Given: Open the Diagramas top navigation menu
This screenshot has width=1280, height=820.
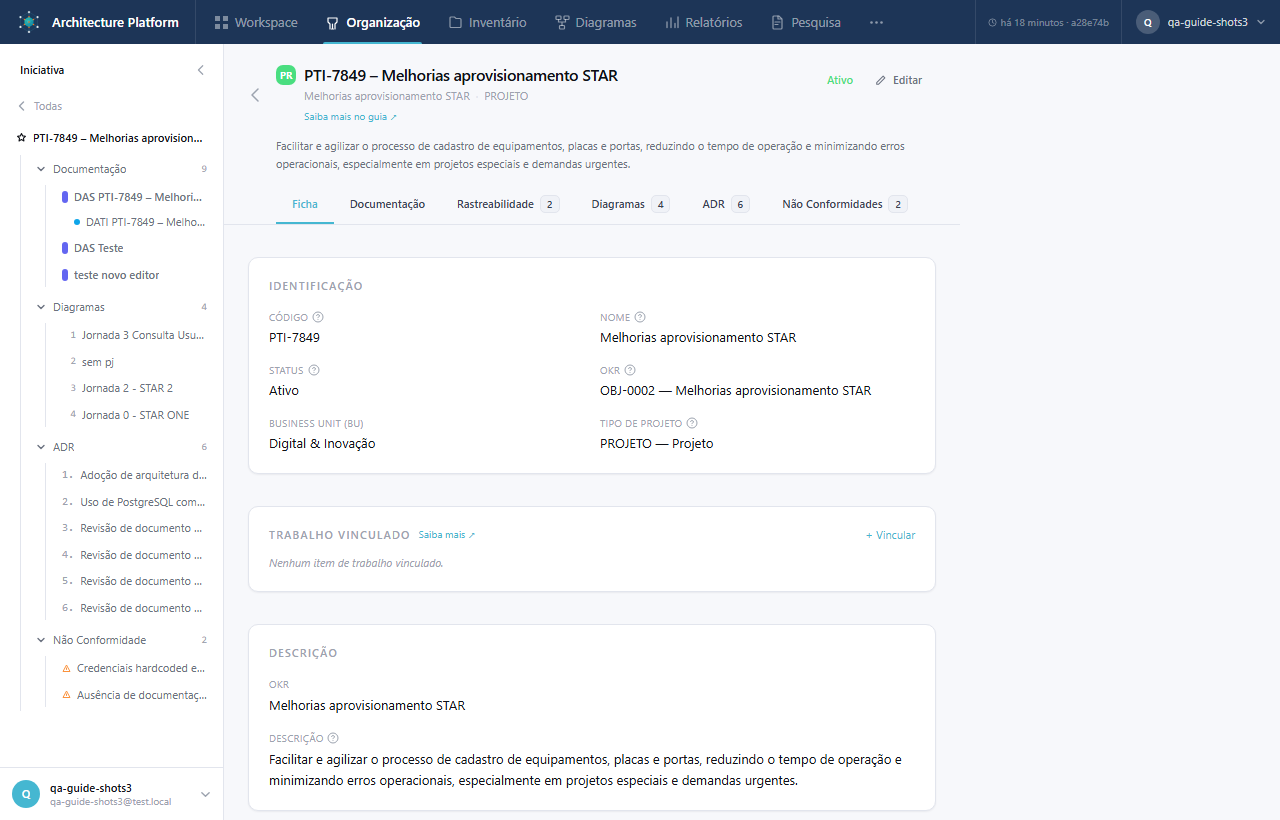Looking at the screenshot, I should coord(595,22).
